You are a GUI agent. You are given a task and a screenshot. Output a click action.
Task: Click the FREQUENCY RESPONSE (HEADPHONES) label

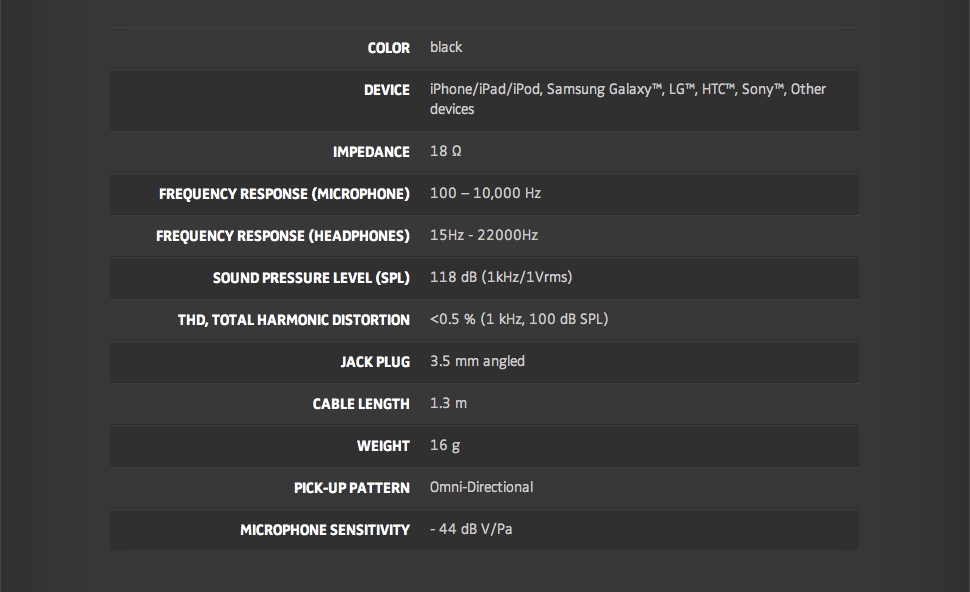click(x=283, y=236)
